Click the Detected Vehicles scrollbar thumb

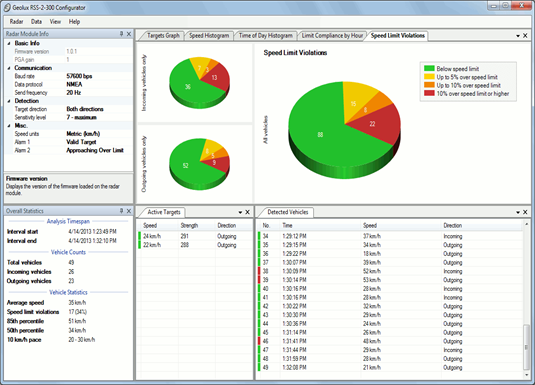click(526, 347)
